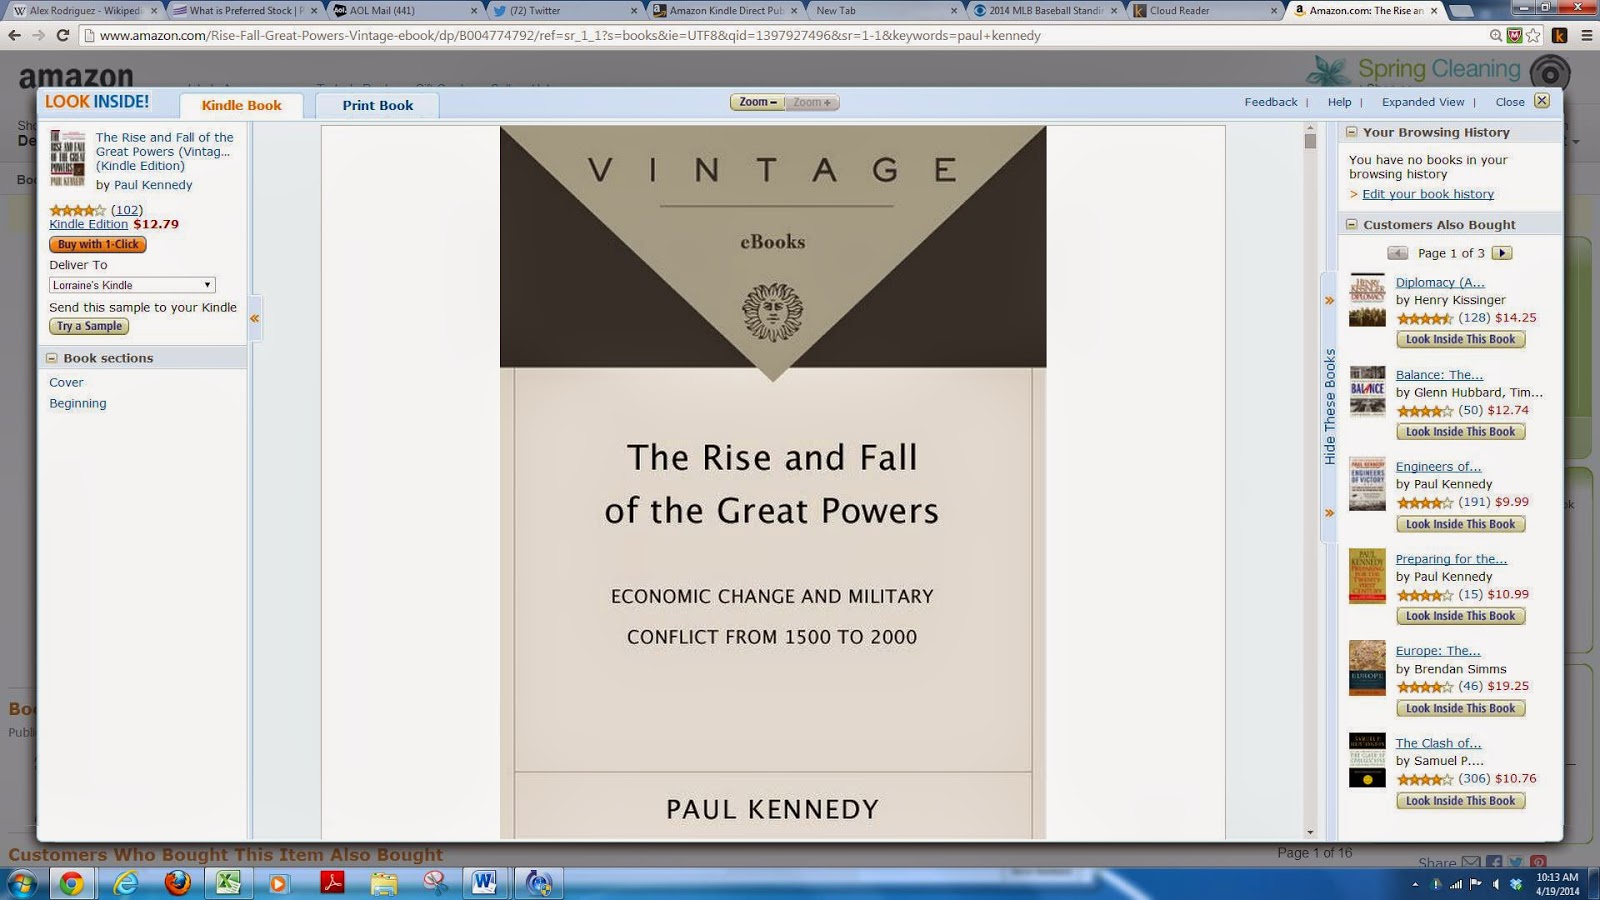Click The Clash of... cover thumbnail
Image resolution: width=1600 pixels, height=900 pixels.
pyautogui.click(x=1367, y=760)
